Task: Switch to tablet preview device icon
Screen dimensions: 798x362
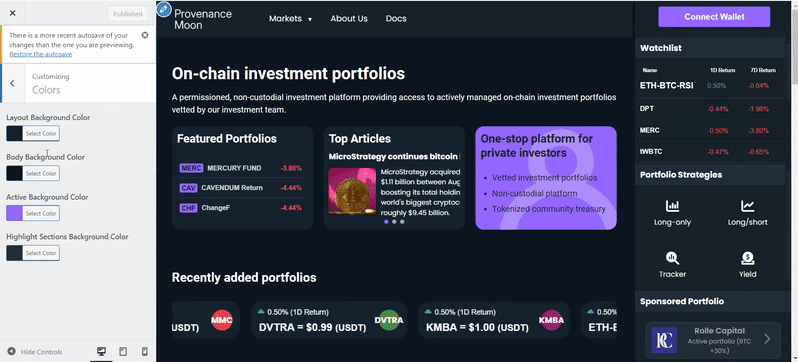Action: [123, 352]
